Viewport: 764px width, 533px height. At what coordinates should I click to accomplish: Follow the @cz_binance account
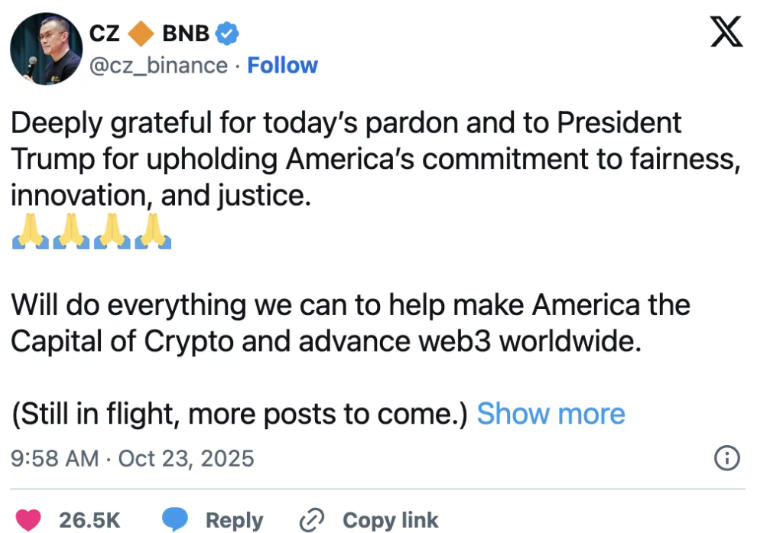point(283,65)
